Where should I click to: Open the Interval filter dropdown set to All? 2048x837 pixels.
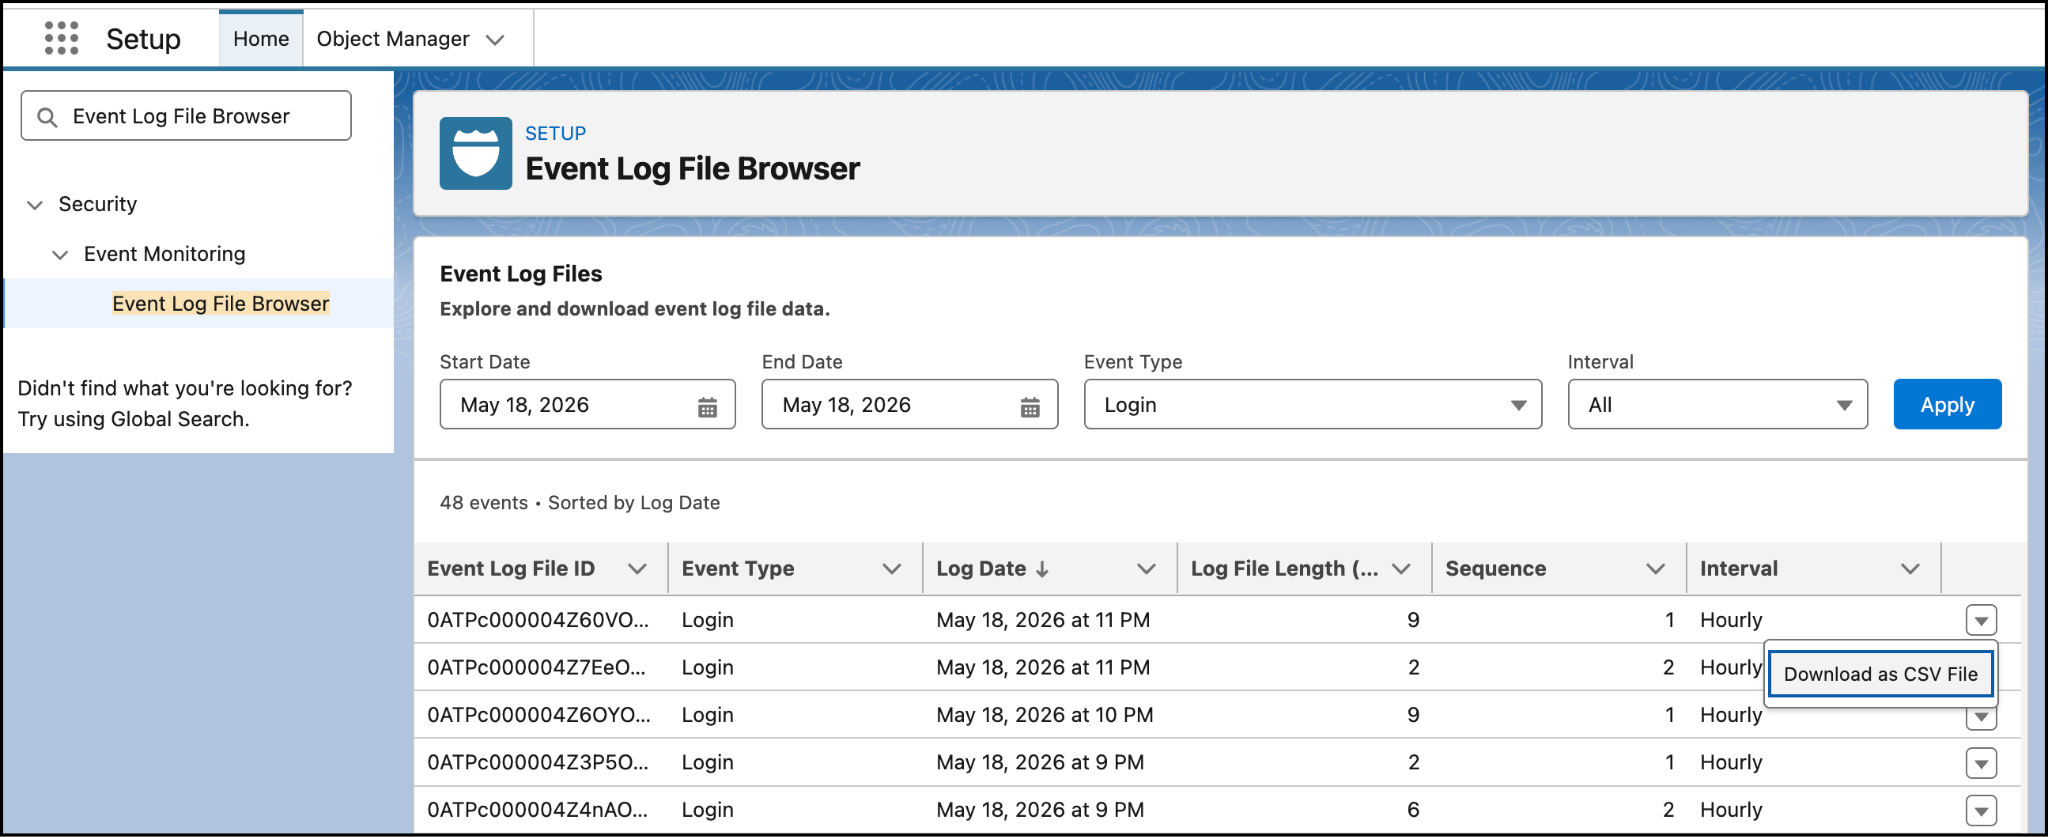(x=1717, y=404)
